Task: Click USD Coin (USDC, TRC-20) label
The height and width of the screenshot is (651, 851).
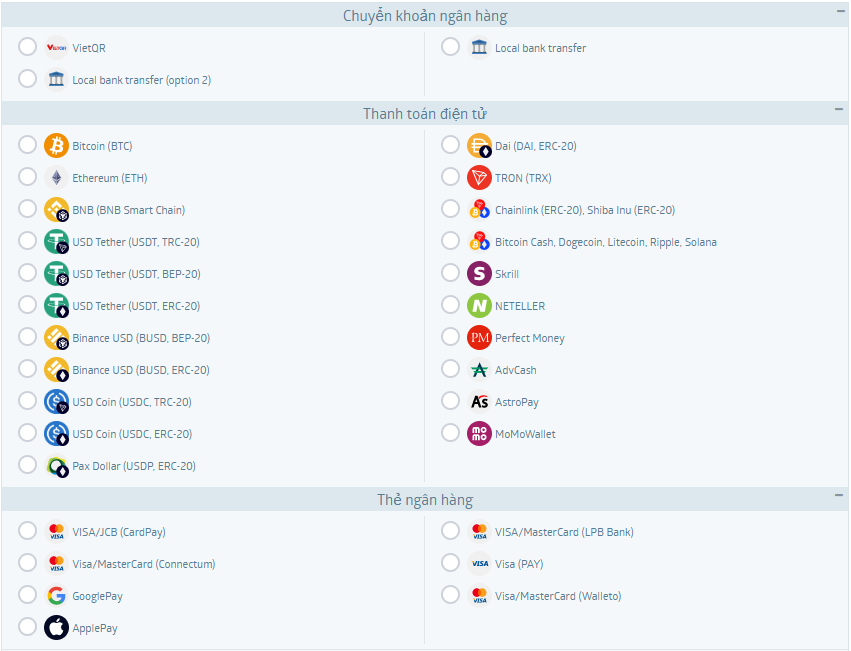Action: pos(132,402)
